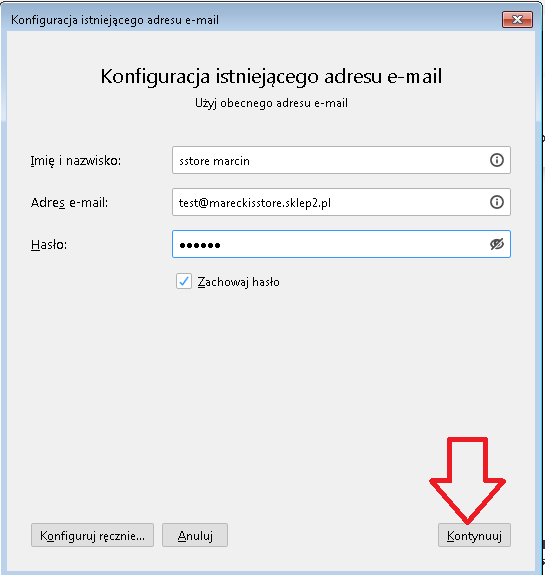This screenshot has height=575, width=545.
Task: Open manual setup via Konfiguruj ręcznie
Action: pos(92,535)
